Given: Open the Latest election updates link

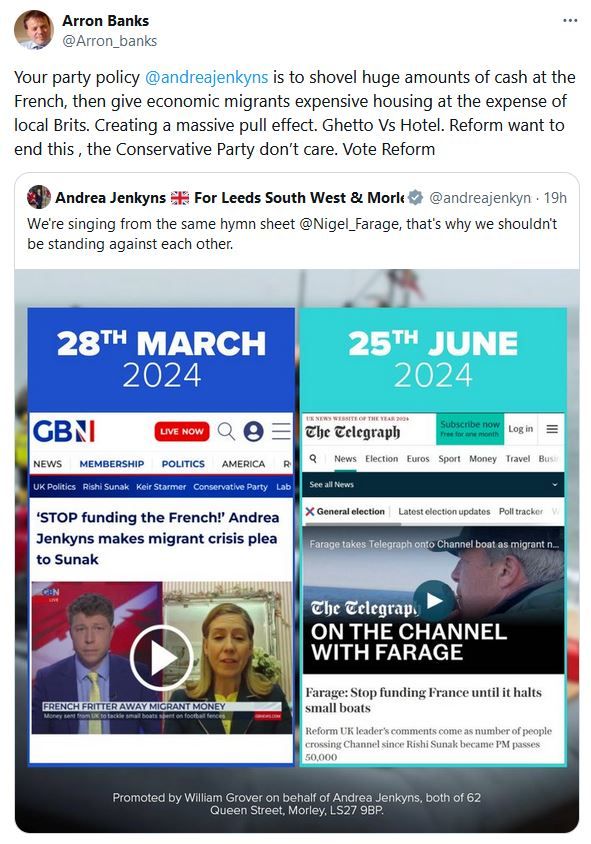Looking at the screenshot, I should (x=444, y=511).
